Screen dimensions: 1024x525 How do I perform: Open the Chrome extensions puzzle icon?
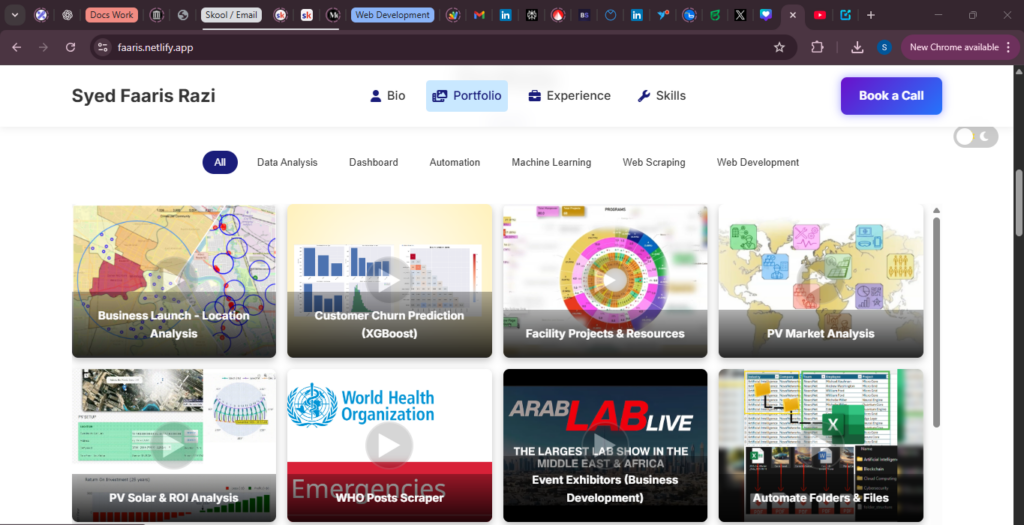click(817, 47)
